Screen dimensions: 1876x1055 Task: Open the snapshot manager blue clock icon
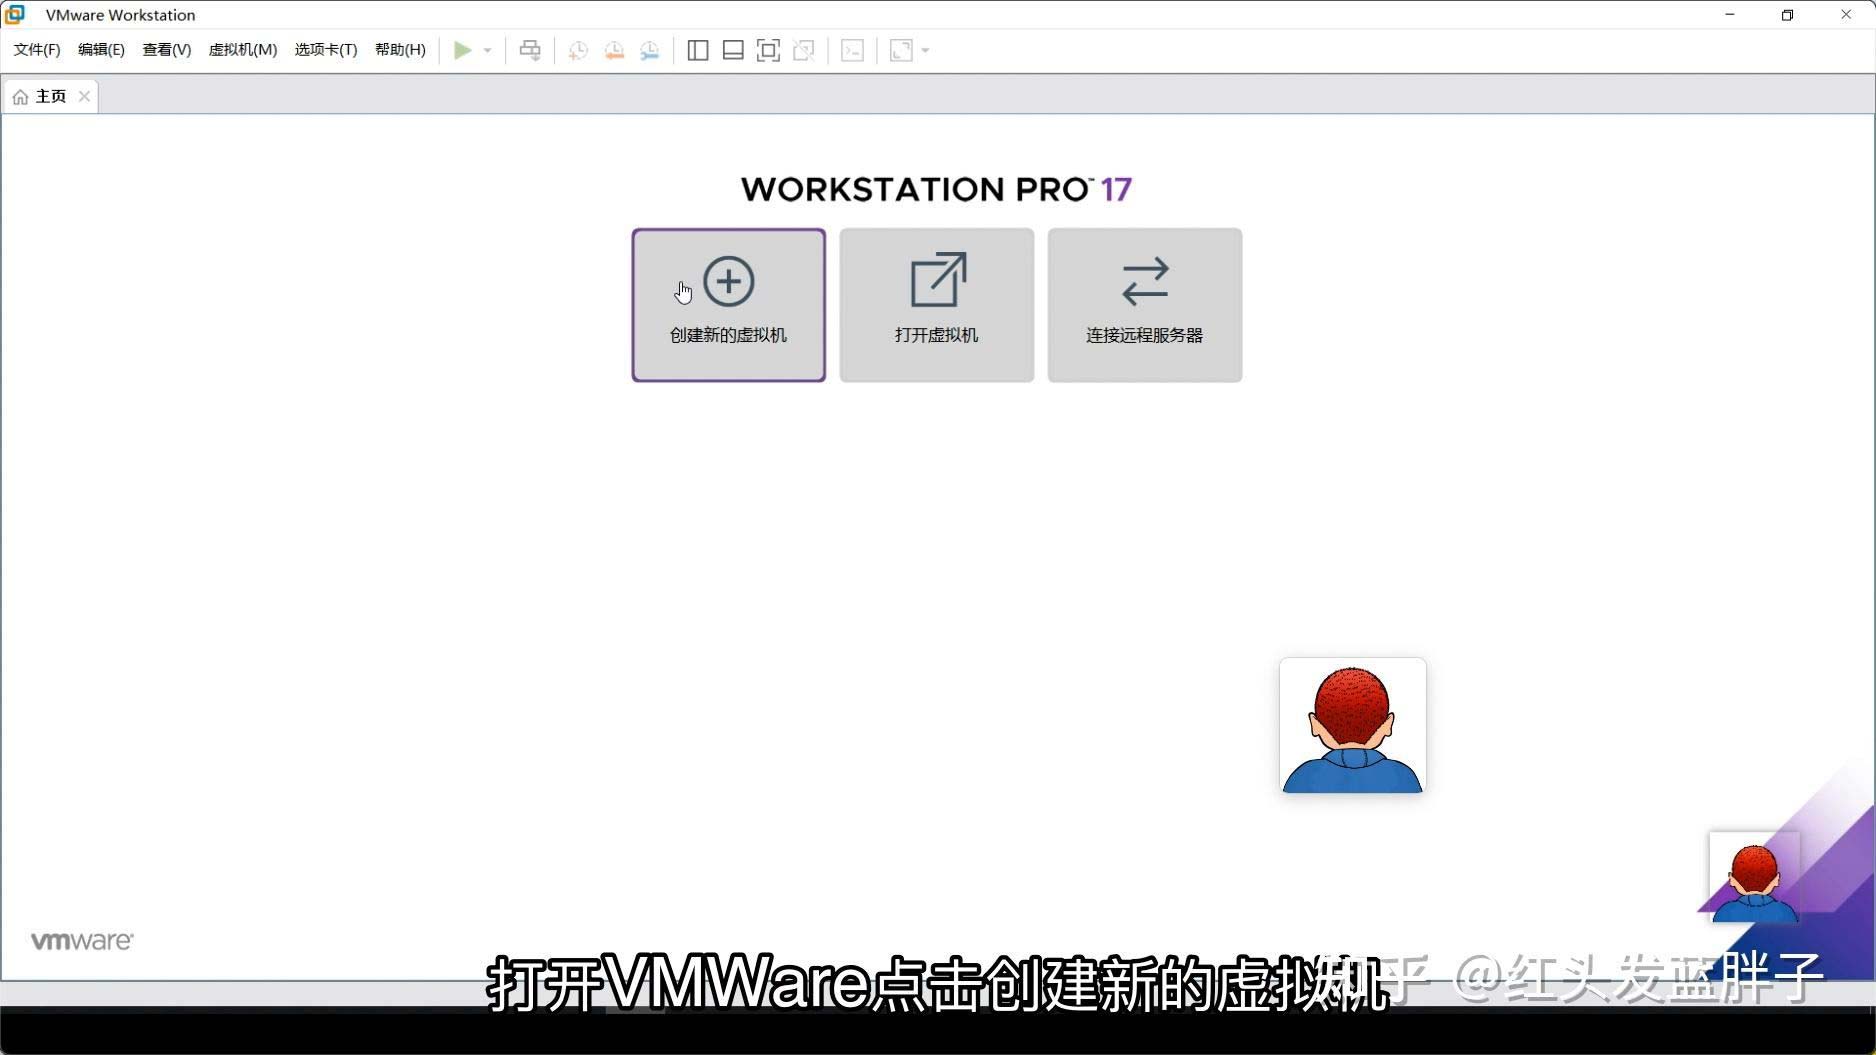point(650,50)
